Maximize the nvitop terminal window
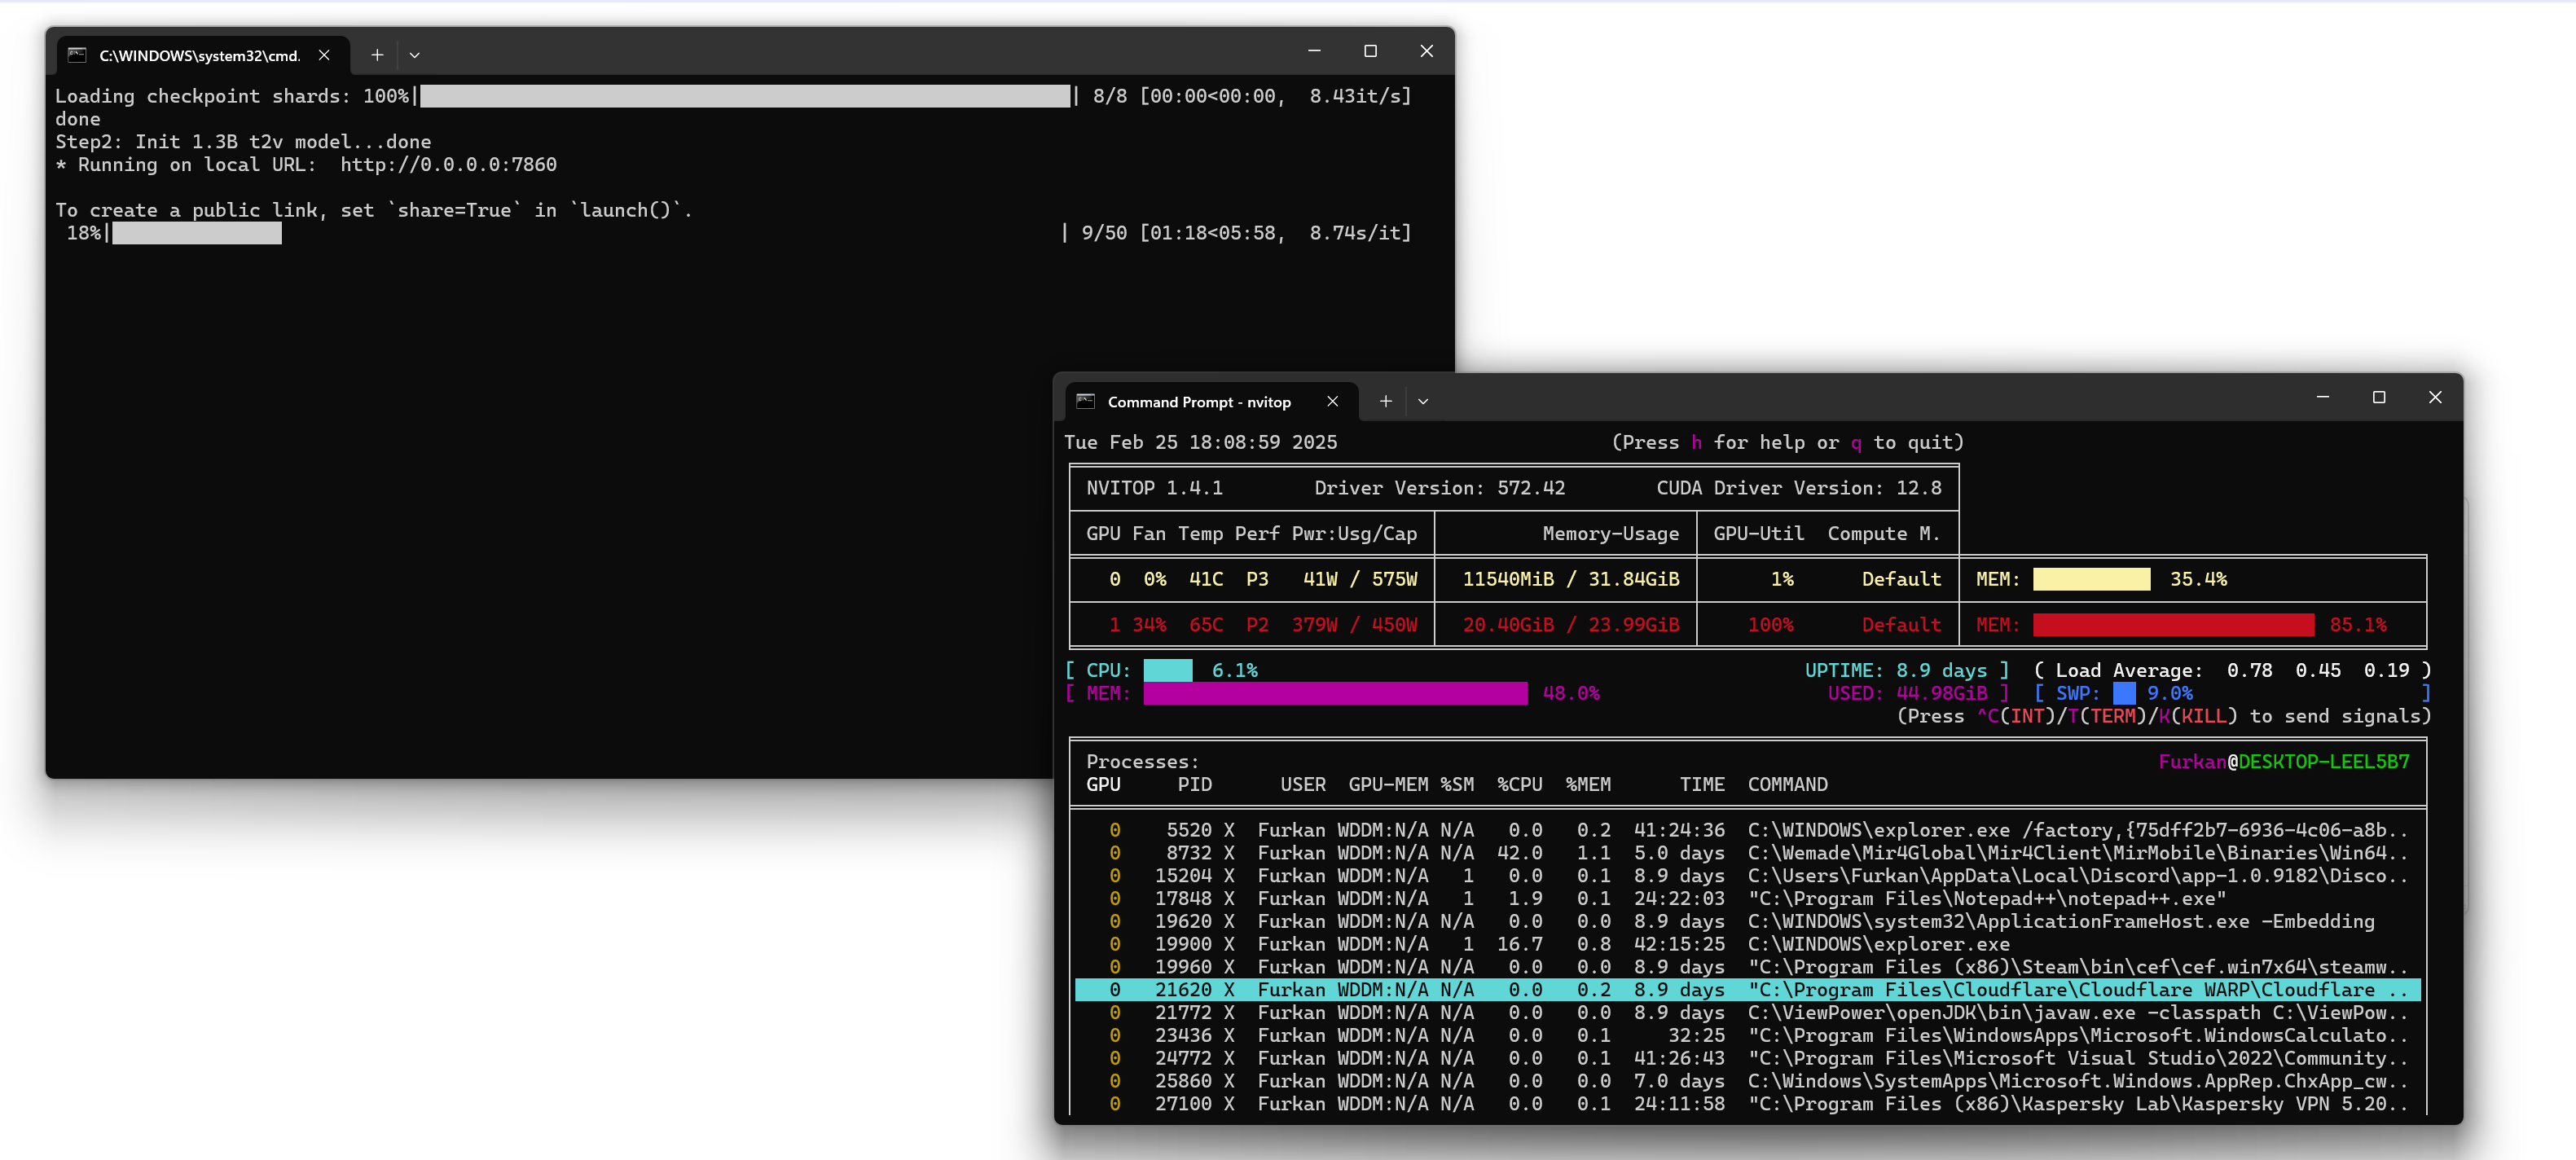The width and height of the screenshot is (2576, 1160). [x=2378, y=397]
